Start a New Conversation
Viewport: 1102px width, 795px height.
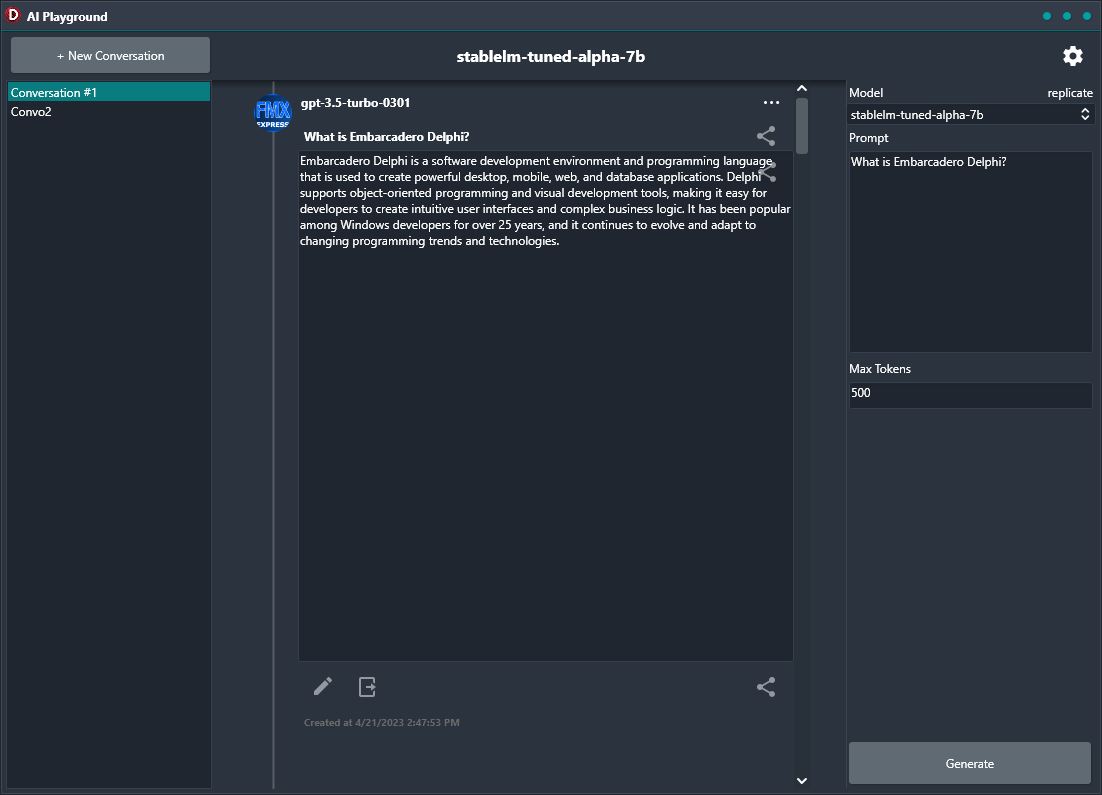109,55
